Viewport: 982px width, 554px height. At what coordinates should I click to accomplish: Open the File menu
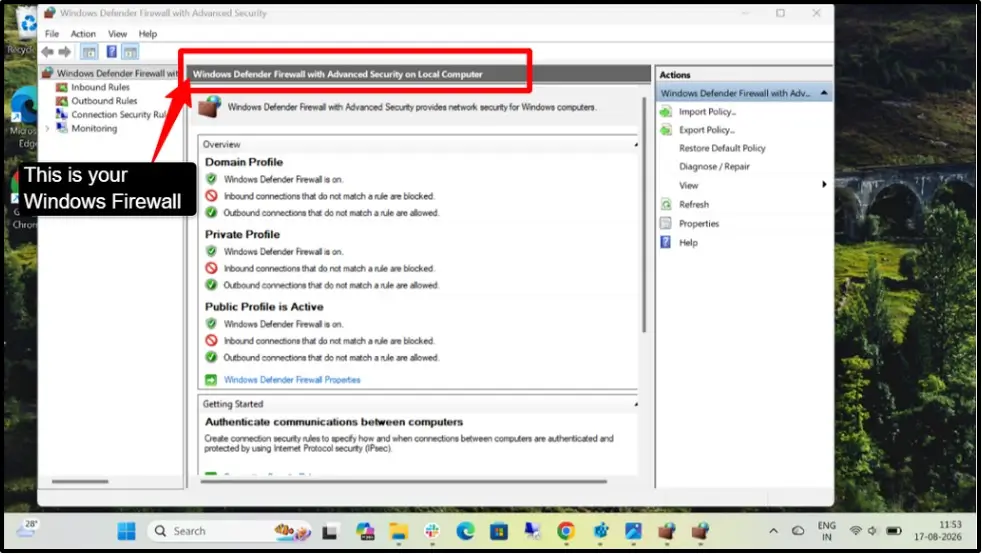click(52, 34)
